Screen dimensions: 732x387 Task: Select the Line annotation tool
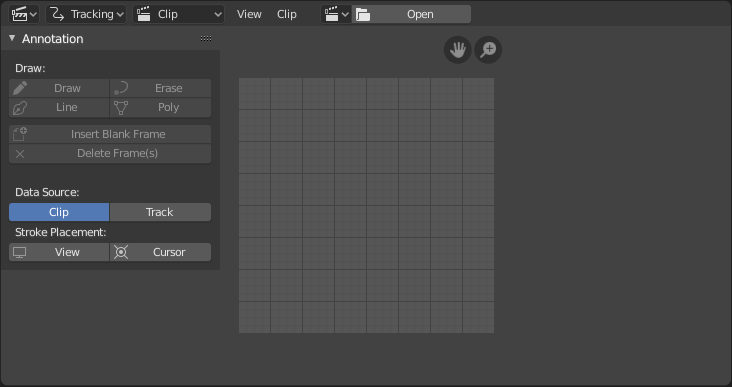(x=59, y=107)
